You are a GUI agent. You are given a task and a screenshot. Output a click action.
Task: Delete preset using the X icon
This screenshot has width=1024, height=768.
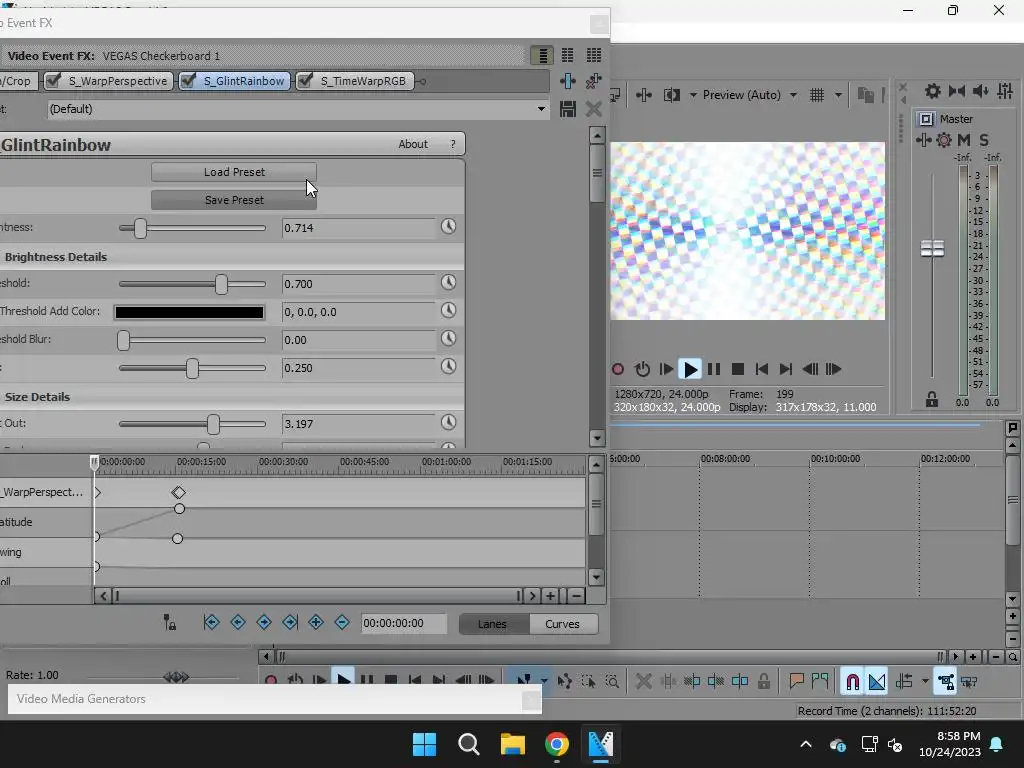pyautogui.click(x=593, y=109)
